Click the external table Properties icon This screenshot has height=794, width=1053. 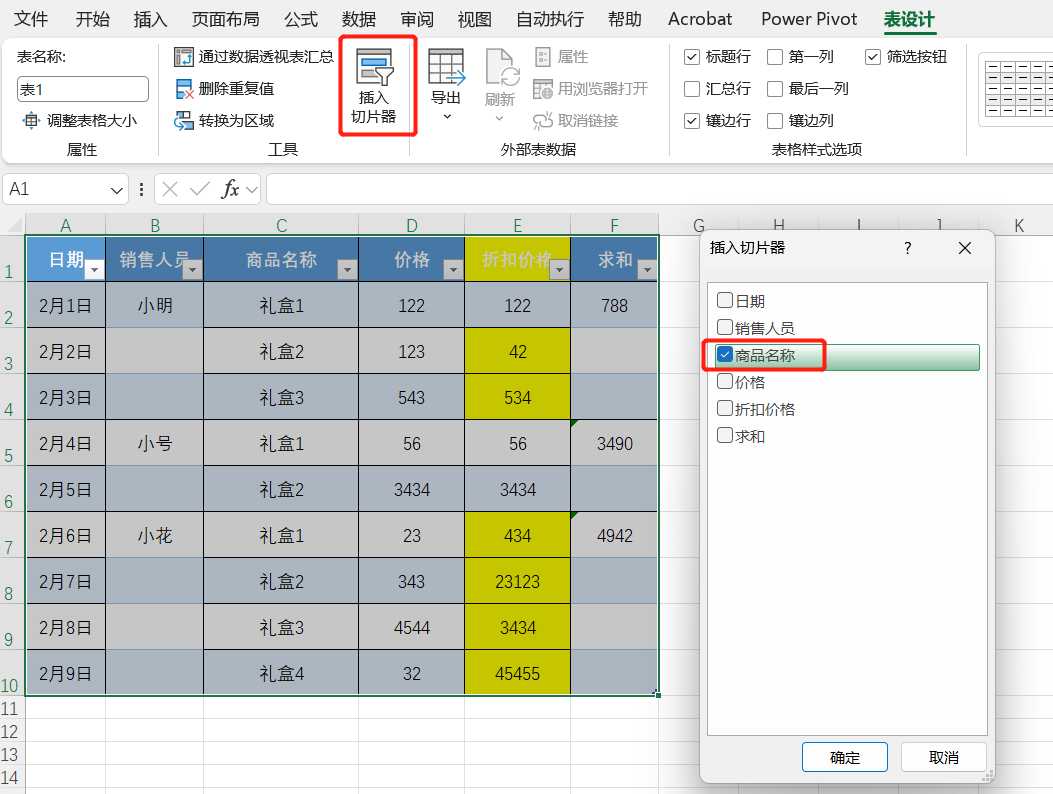point(543,56)
